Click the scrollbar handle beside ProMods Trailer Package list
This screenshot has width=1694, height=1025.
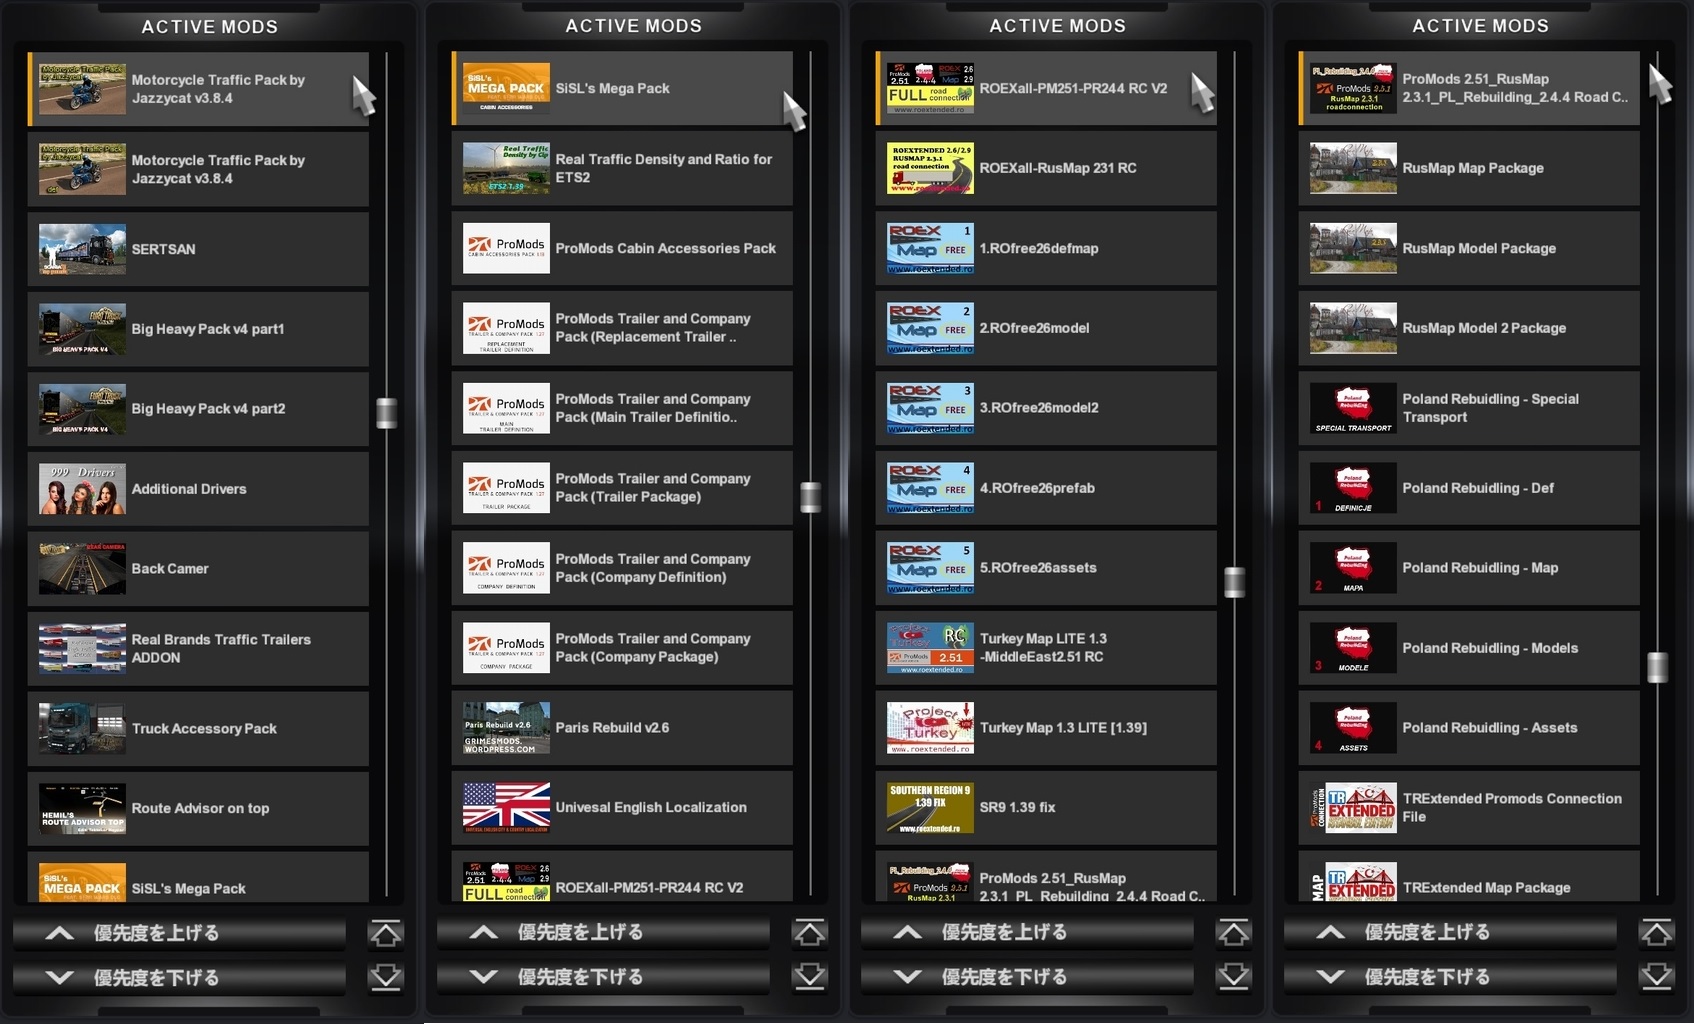[x=810, y=497]
